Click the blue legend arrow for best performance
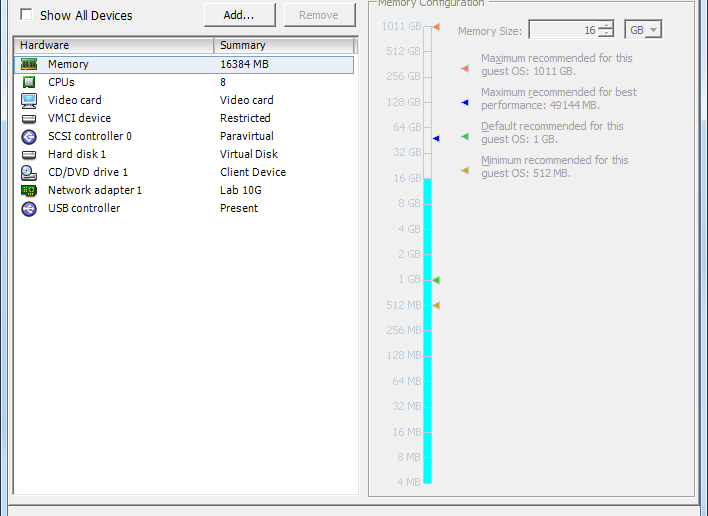Viewport: 708px width, 516px height. [x=465, y=102]
